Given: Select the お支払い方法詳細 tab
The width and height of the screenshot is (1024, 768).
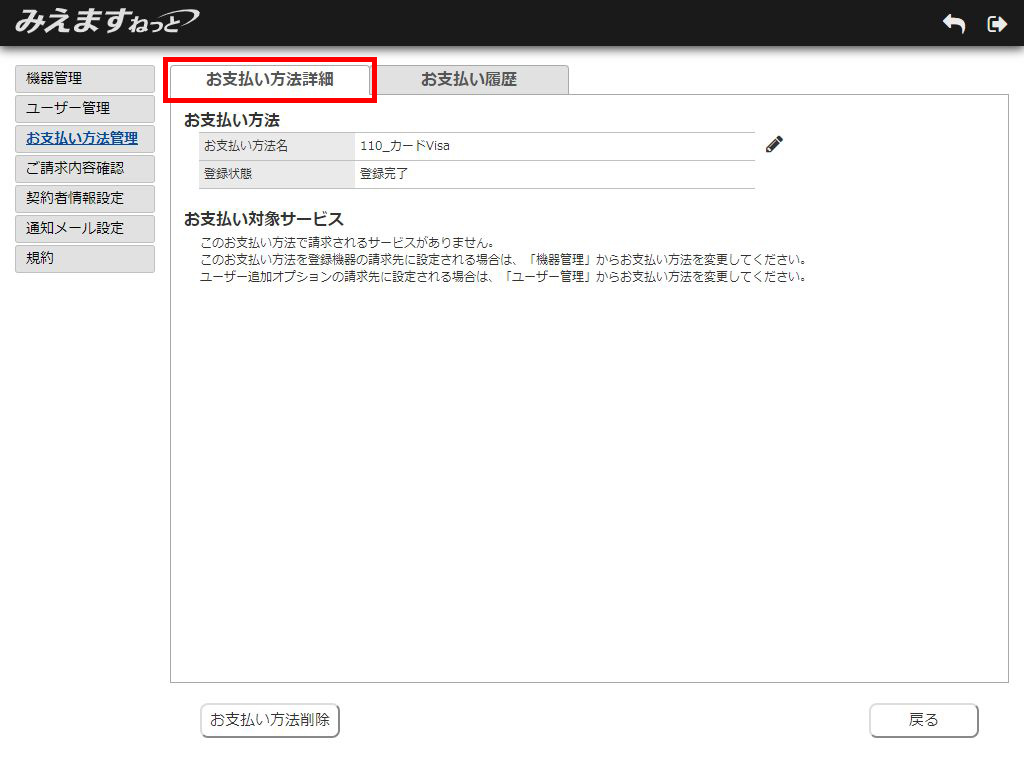Looking at the screenshot, I should point(270,80).
